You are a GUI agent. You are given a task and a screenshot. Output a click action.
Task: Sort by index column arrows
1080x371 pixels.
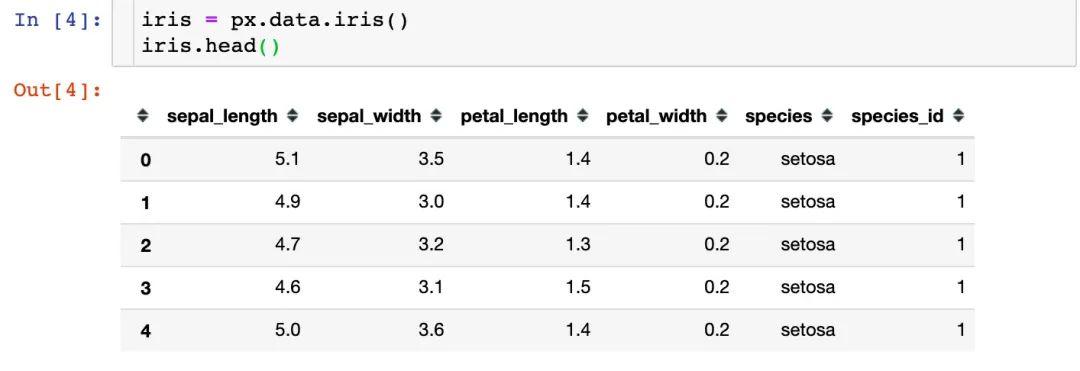143,116
